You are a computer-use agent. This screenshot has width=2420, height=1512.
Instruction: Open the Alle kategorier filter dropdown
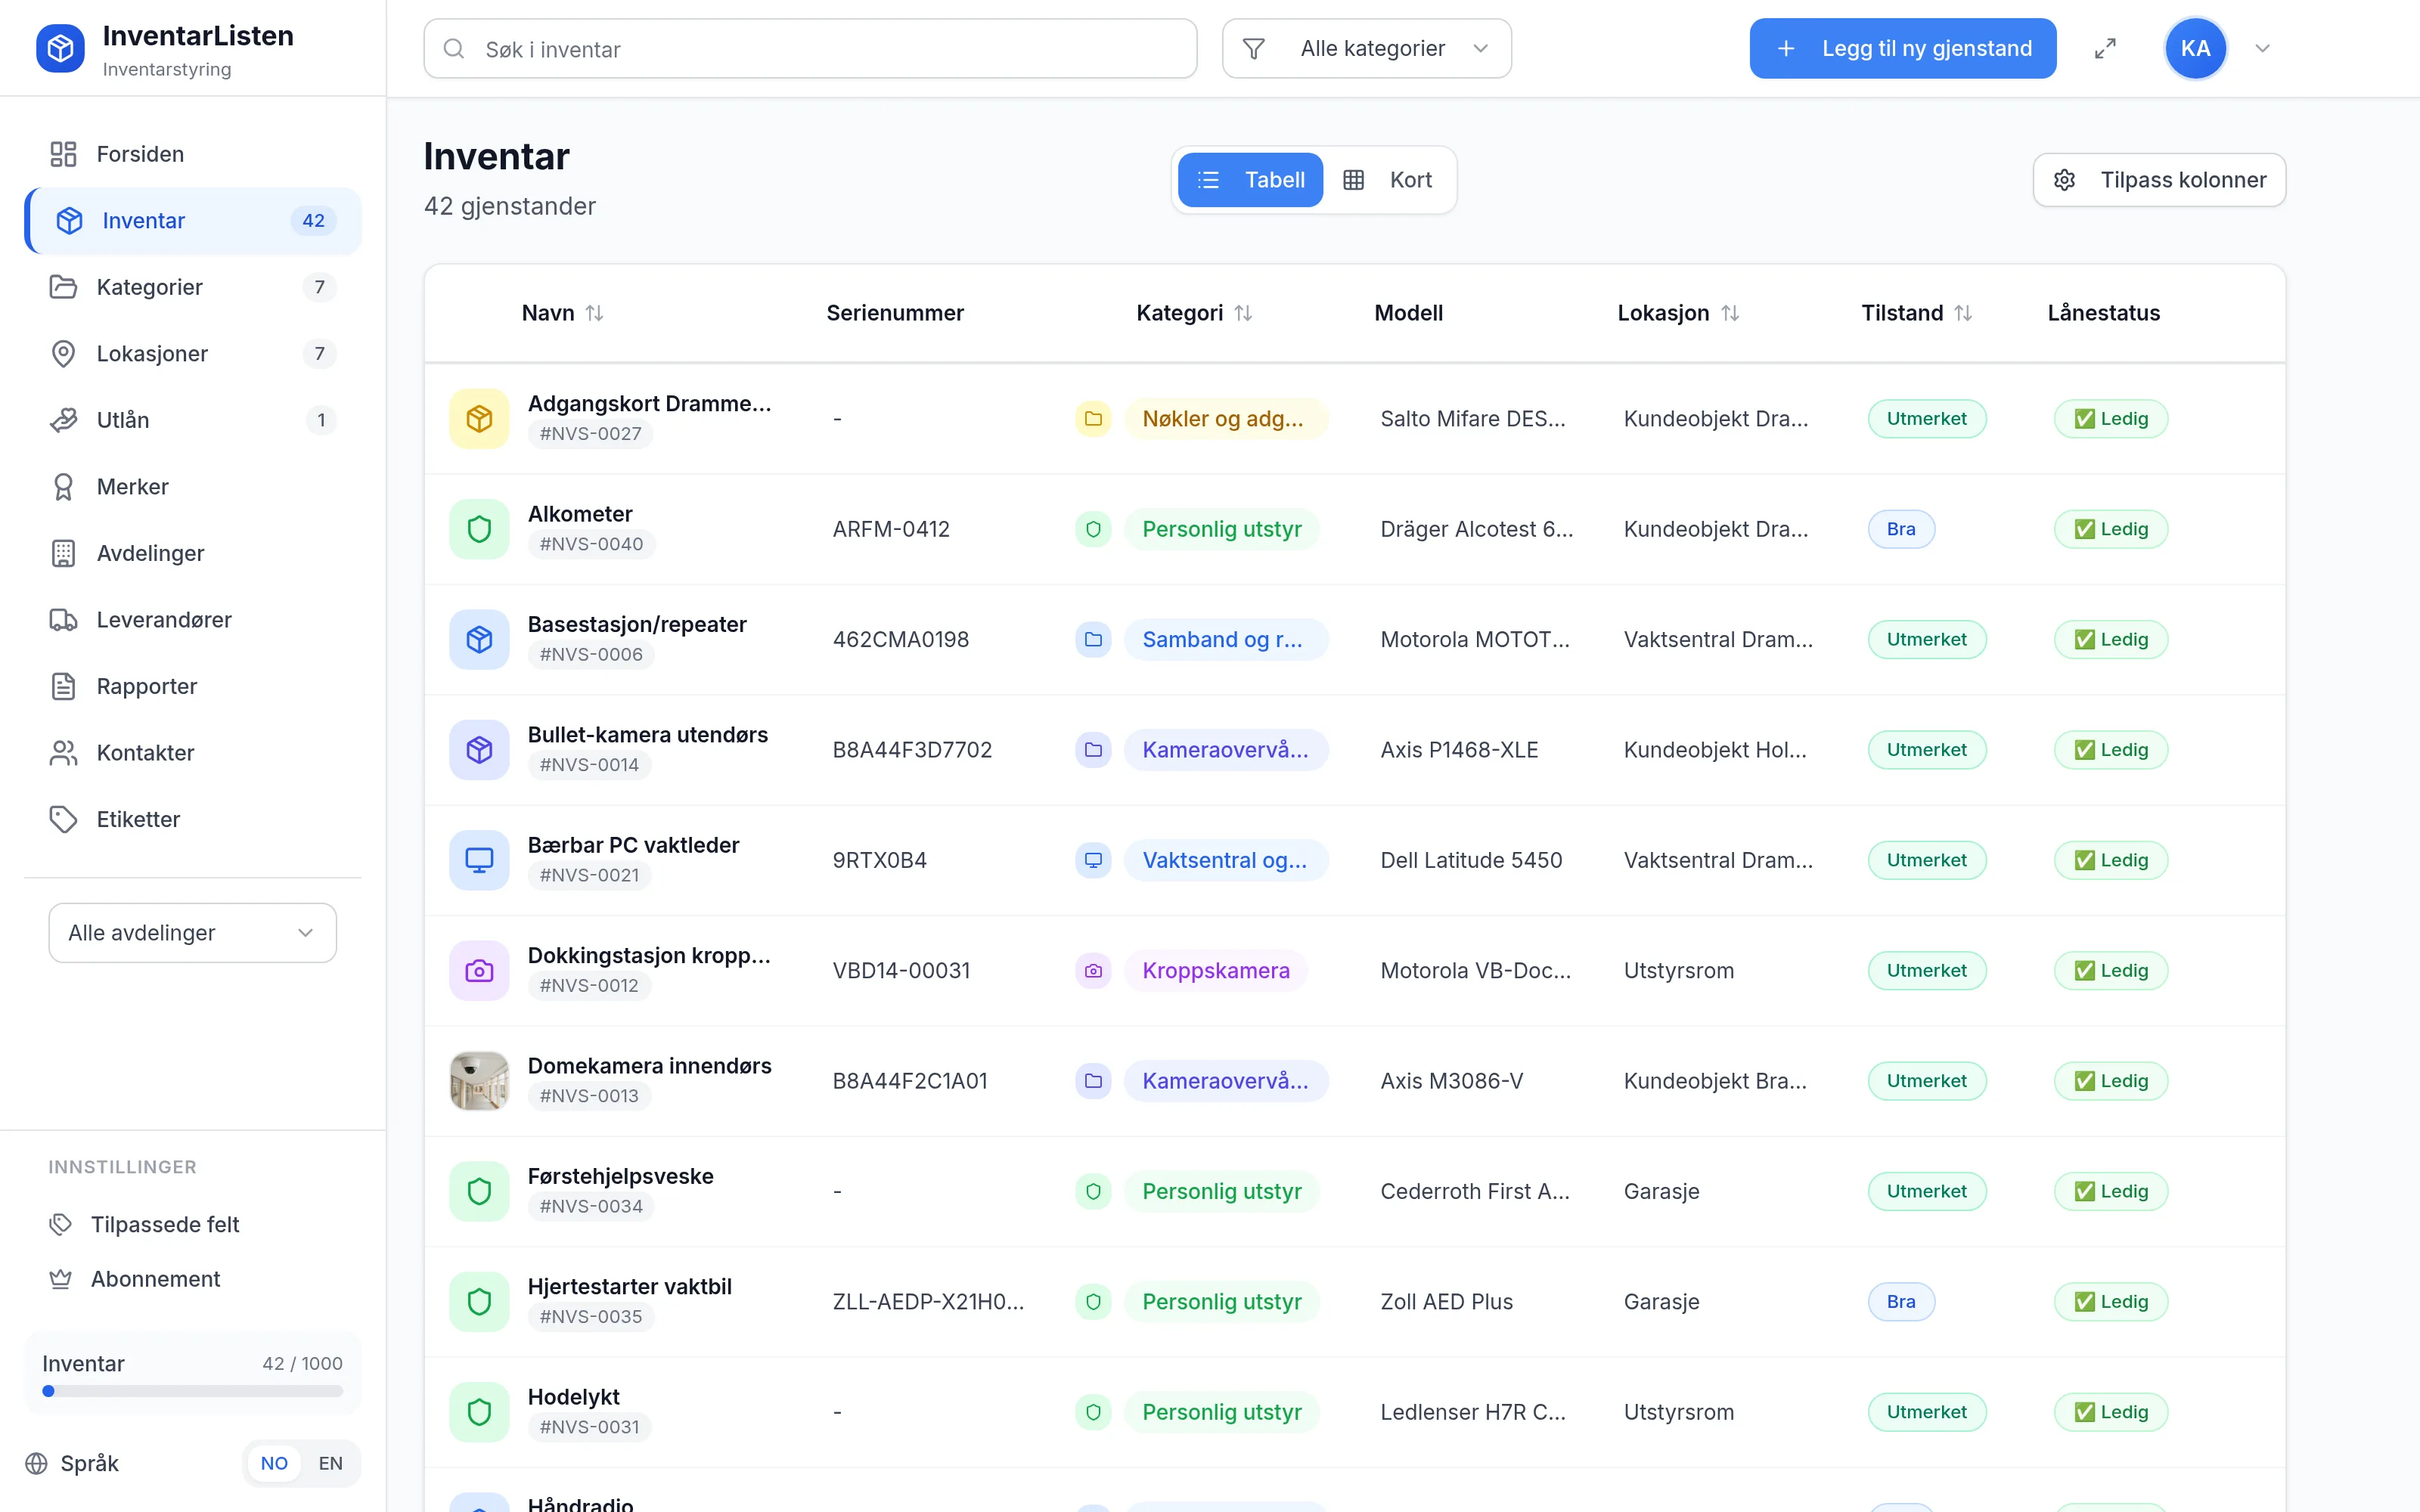1366,48
